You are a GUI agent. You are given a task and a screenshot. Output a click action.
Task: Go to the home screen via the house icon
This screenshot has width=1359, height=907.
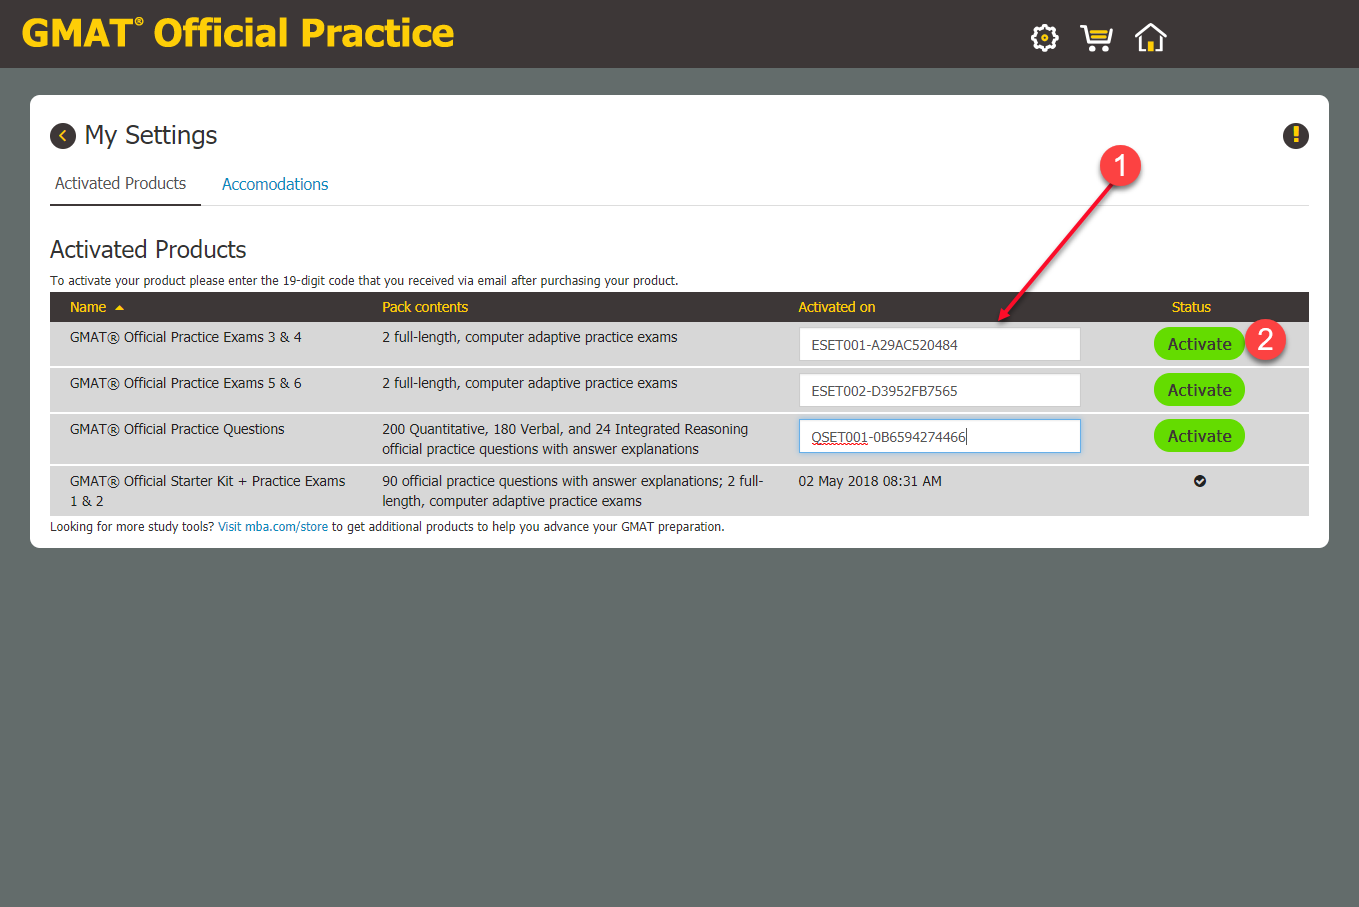1150,37
